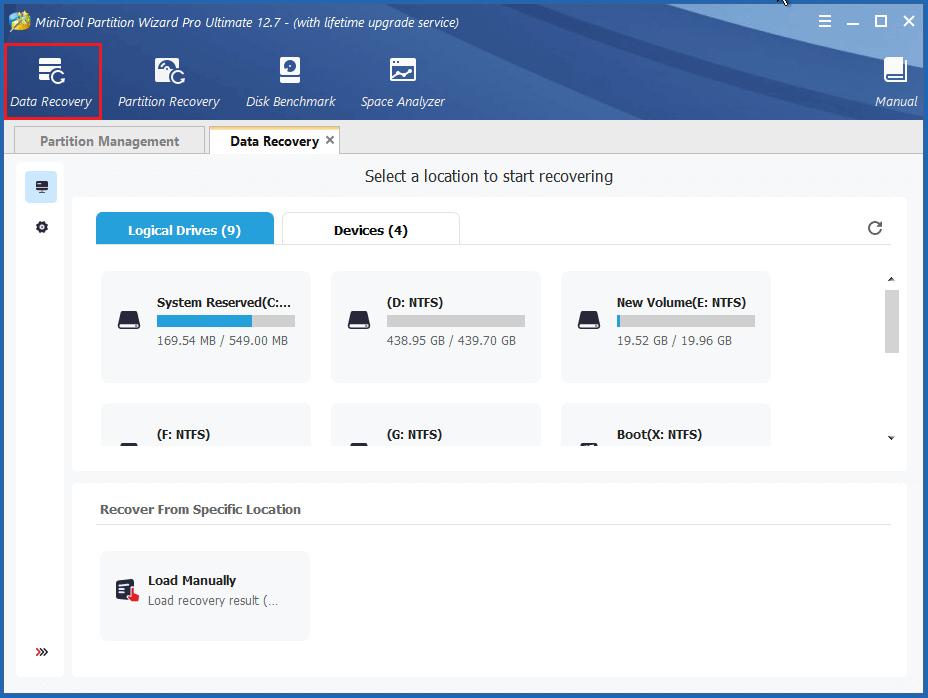
Task: Click the Load Manually icon
Action: pyautogui.click(x=127, y=590)
